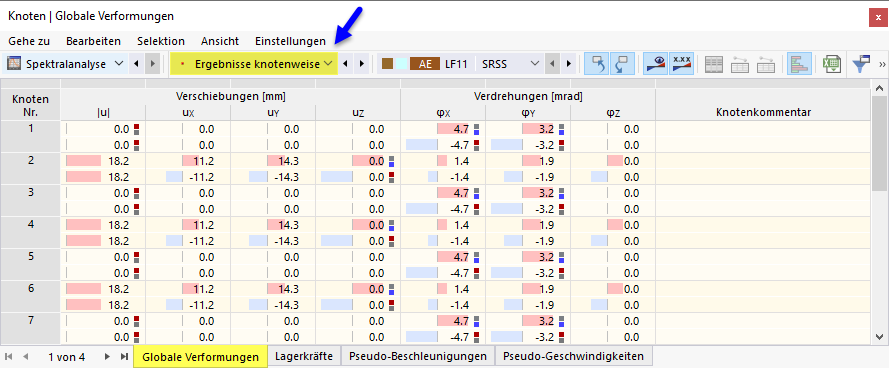Click the 1 von 4 page indicator
This screenshot has height=368, width=889.
click(x=66, y=357)
